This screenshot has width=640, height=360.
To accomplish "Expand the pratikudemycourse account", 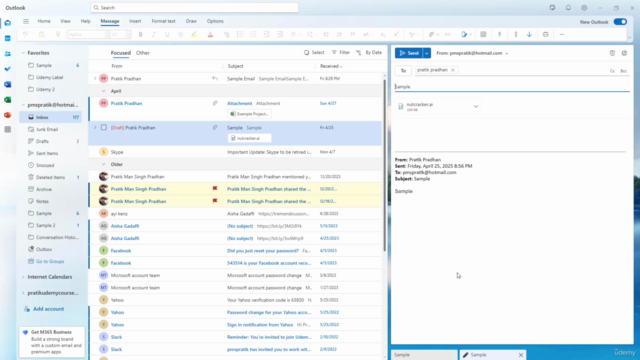I will click(23, 293).
